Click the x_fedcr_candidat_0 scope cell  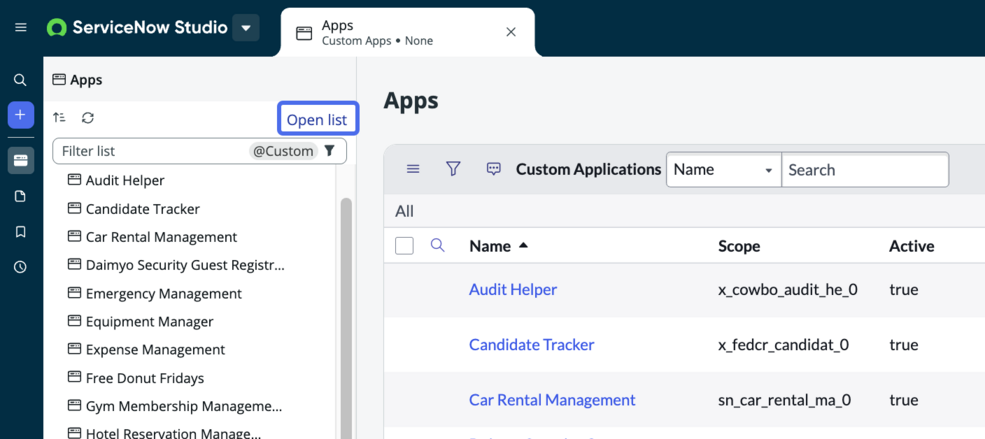783,345
